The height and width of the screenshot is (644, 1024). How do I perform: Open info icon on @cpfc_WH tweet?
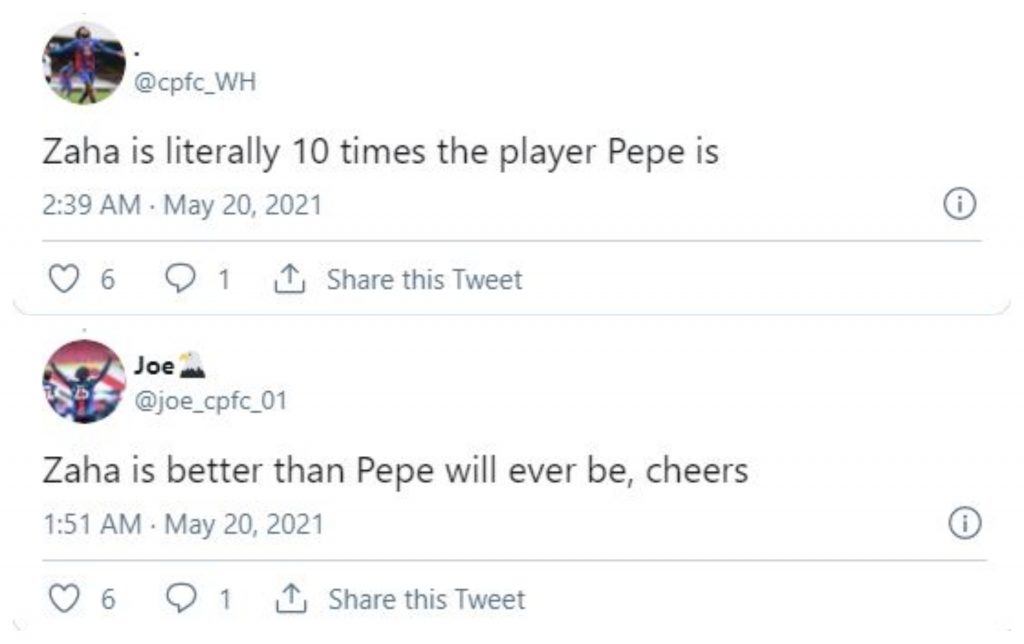958,205
